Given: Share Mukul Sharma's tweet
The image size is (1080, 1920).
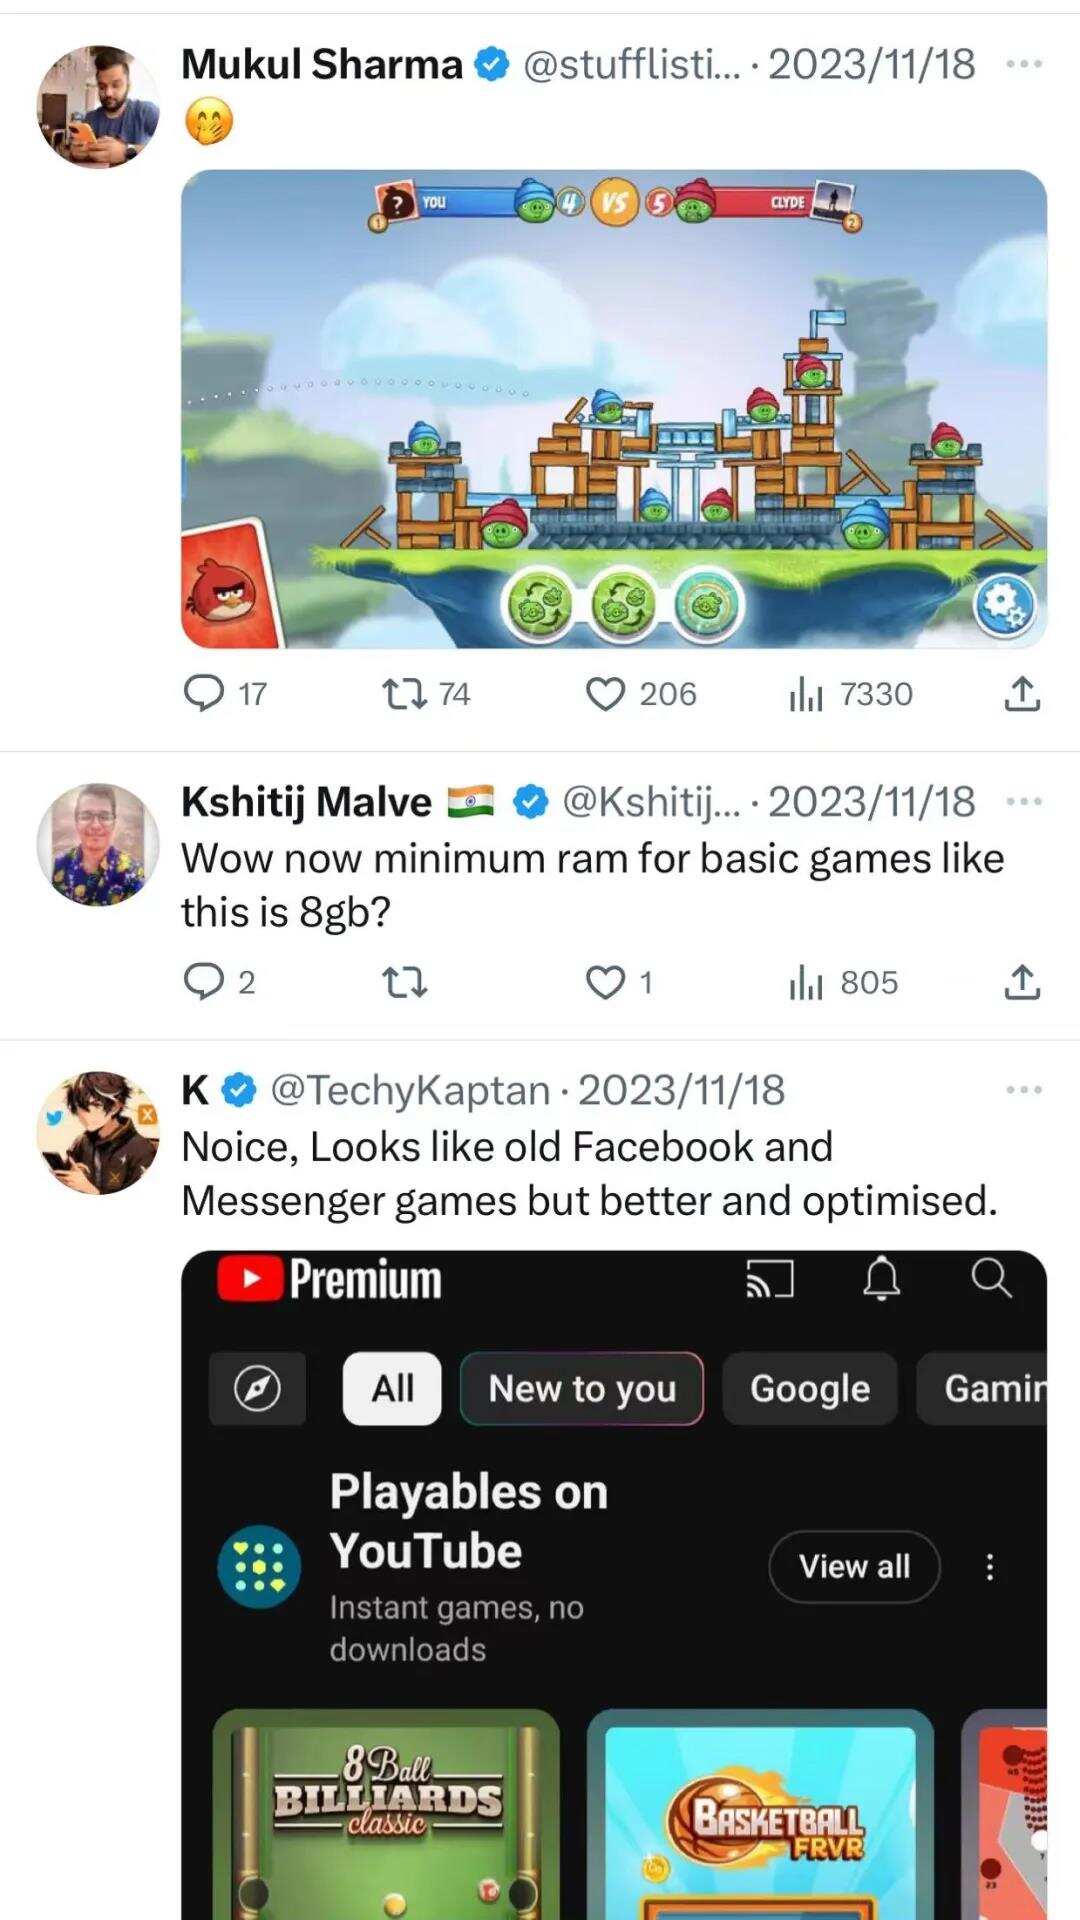Looking at the screenshot, I should pyautogui.click(x=1021, y=693).
